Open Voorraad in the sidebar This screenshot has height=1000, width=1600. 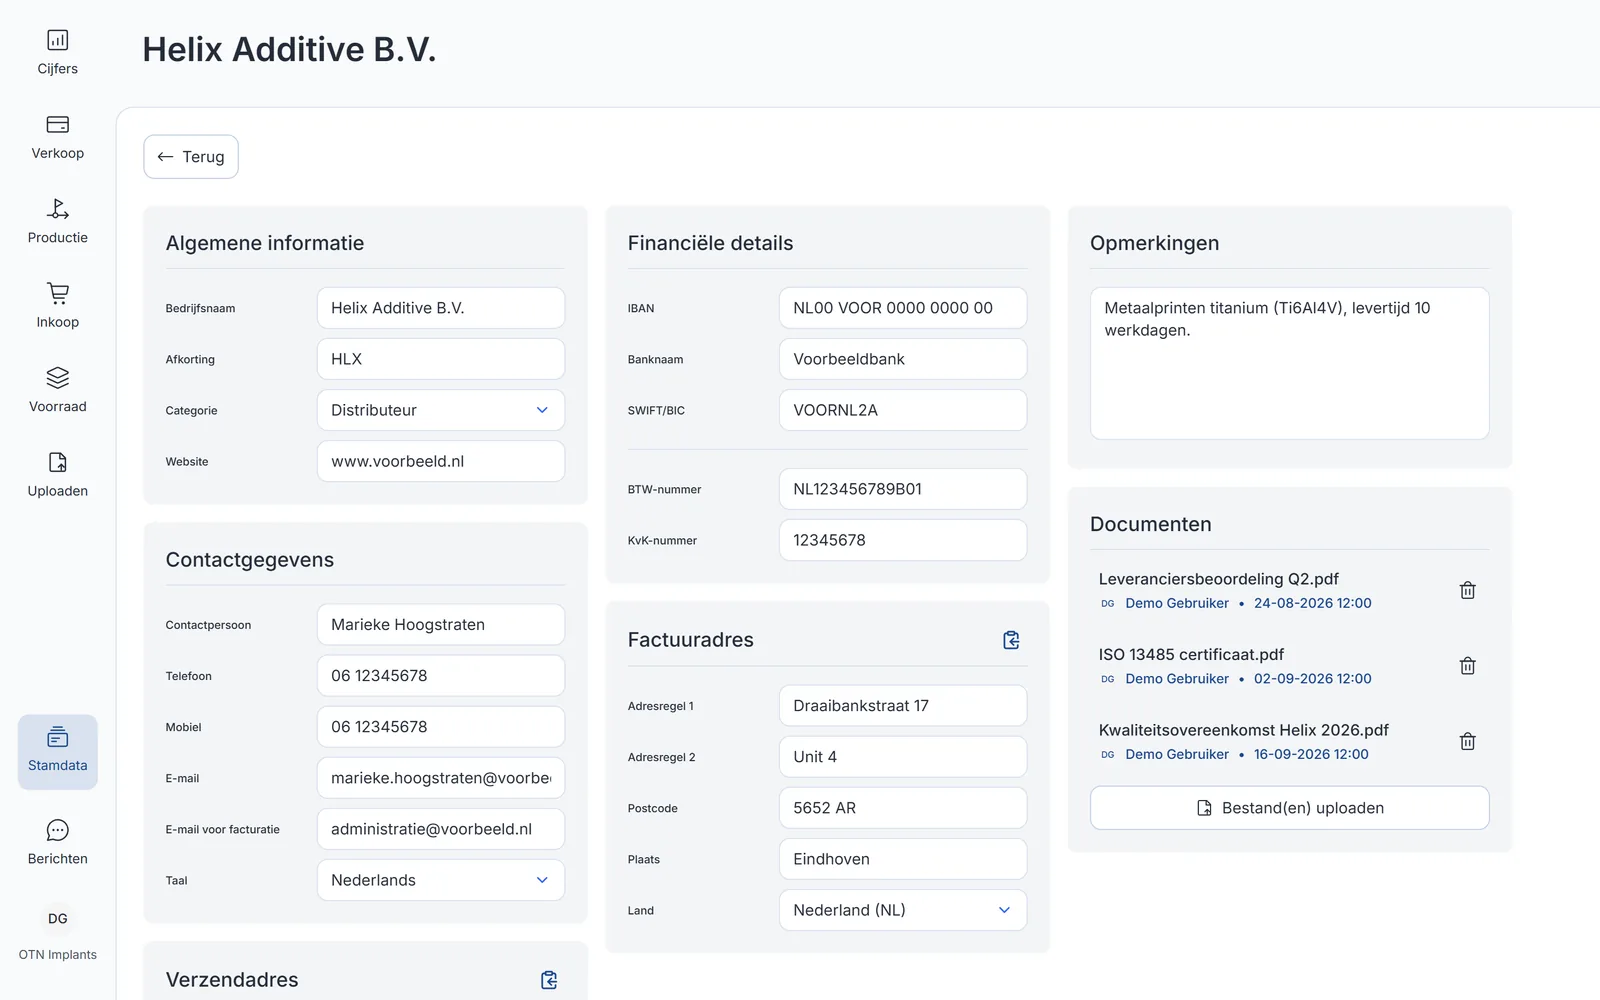pos(57,390)
